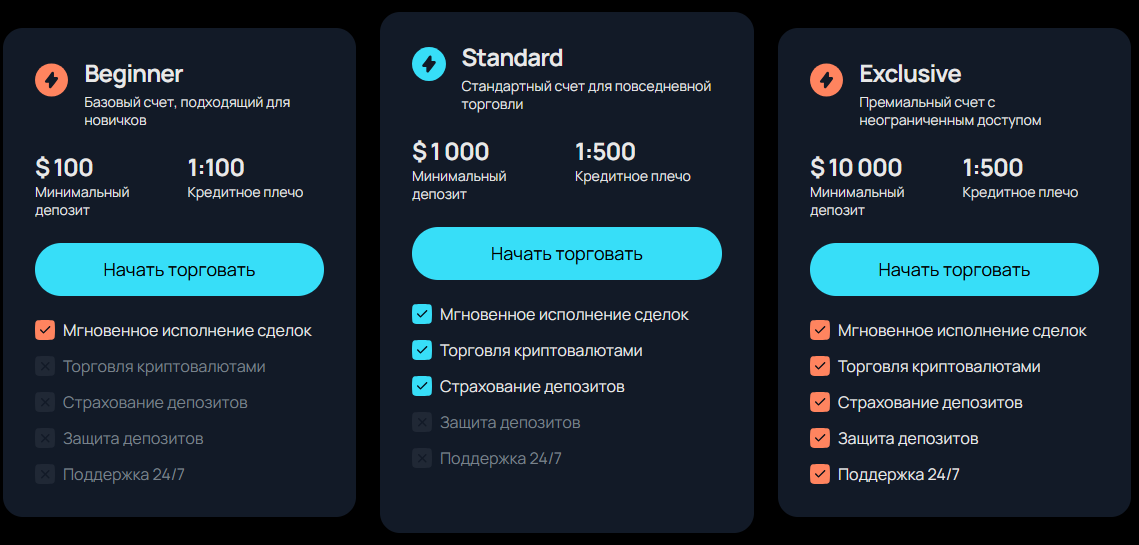This screenshot has width=1139, height=545.
Task: Click the blue lightning icon beside Standard
Action: click(x=429, y=64)
